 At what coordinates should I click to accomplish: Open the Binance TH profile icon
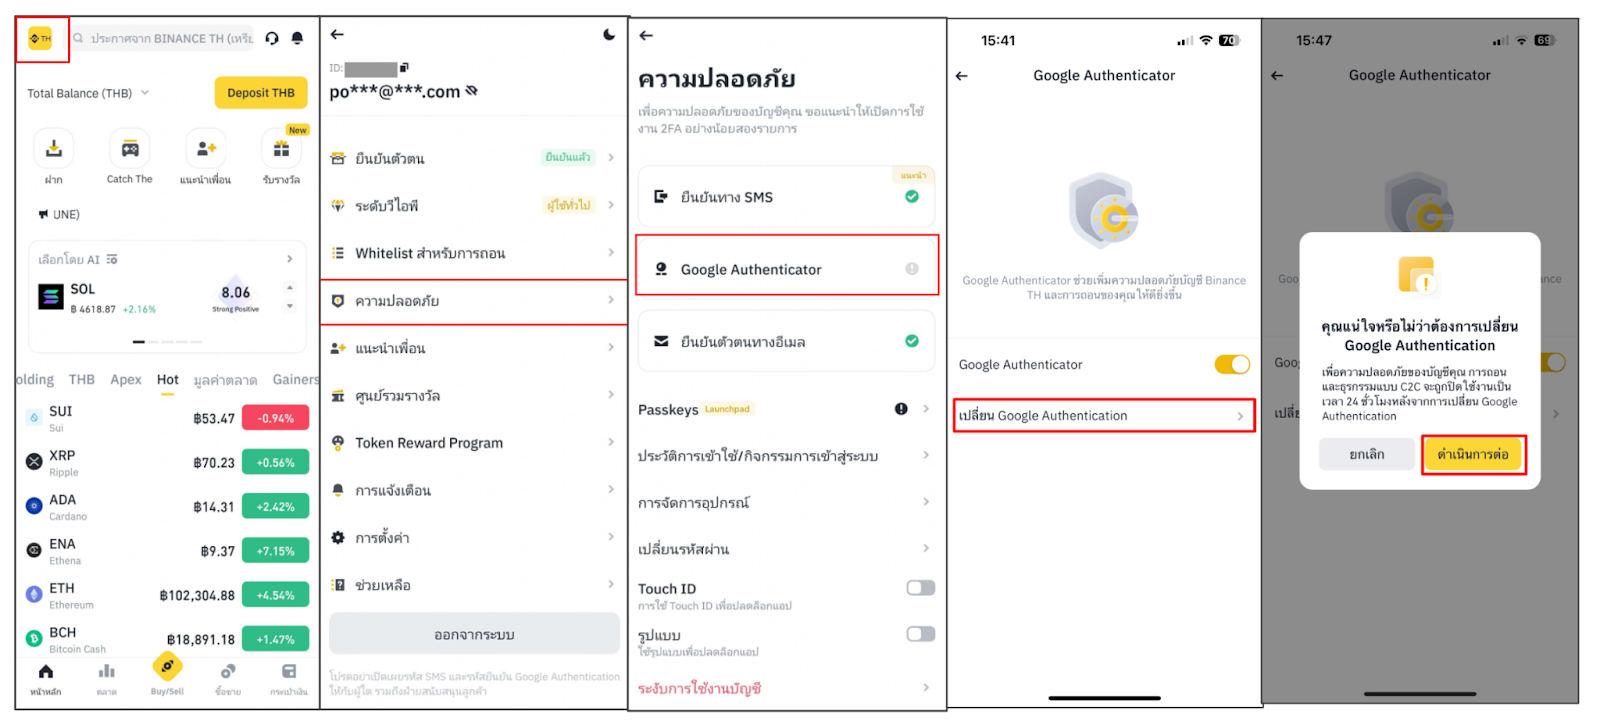tap(40, 39)
